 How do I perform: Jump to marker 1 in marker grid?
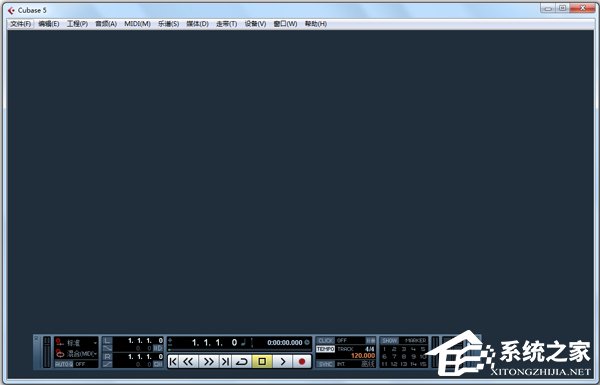385,349
